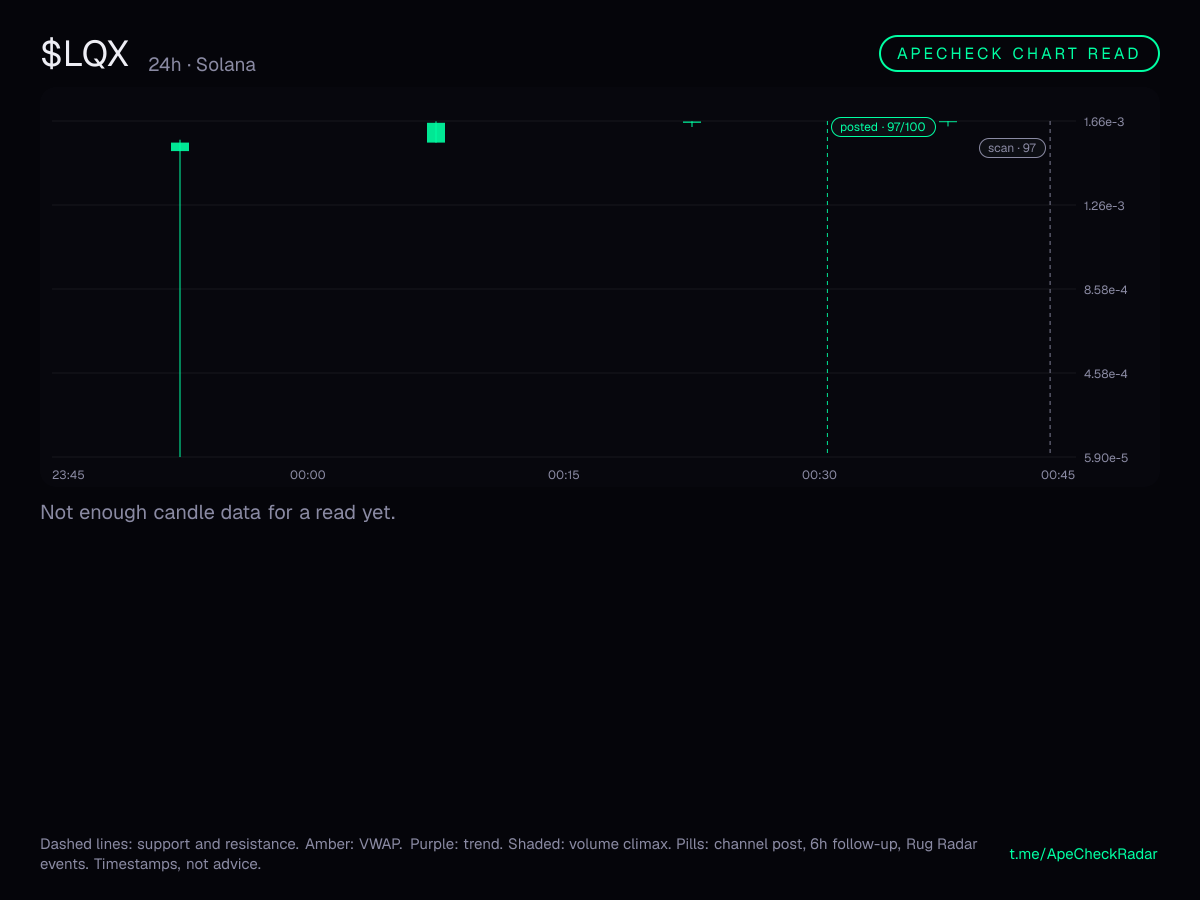Click the 5.90e-5 price axis label
Screen dimensions: 1200x900
coord(1105,458)
